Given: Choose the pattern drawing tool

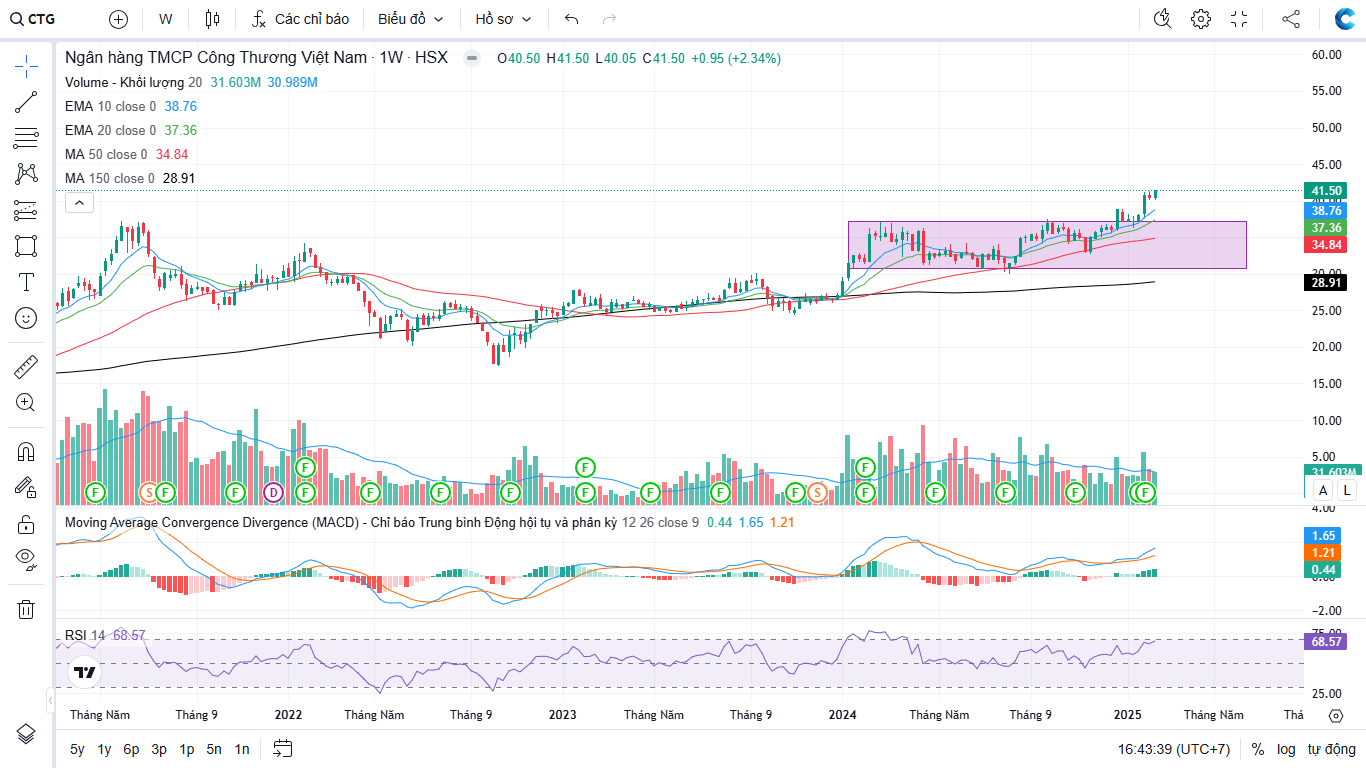Looking at the screenshot, I should pyautogui.click(x=26, y=173).
